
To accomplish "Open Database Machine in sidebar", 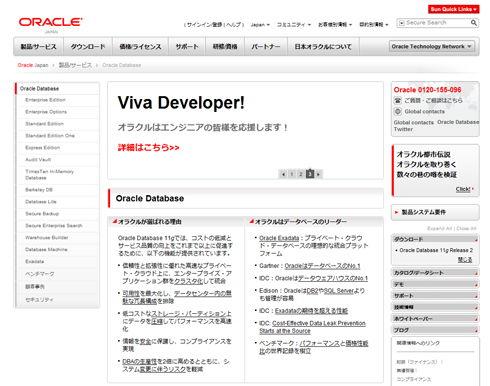I will pyautogui.click(x=46, y=250).
